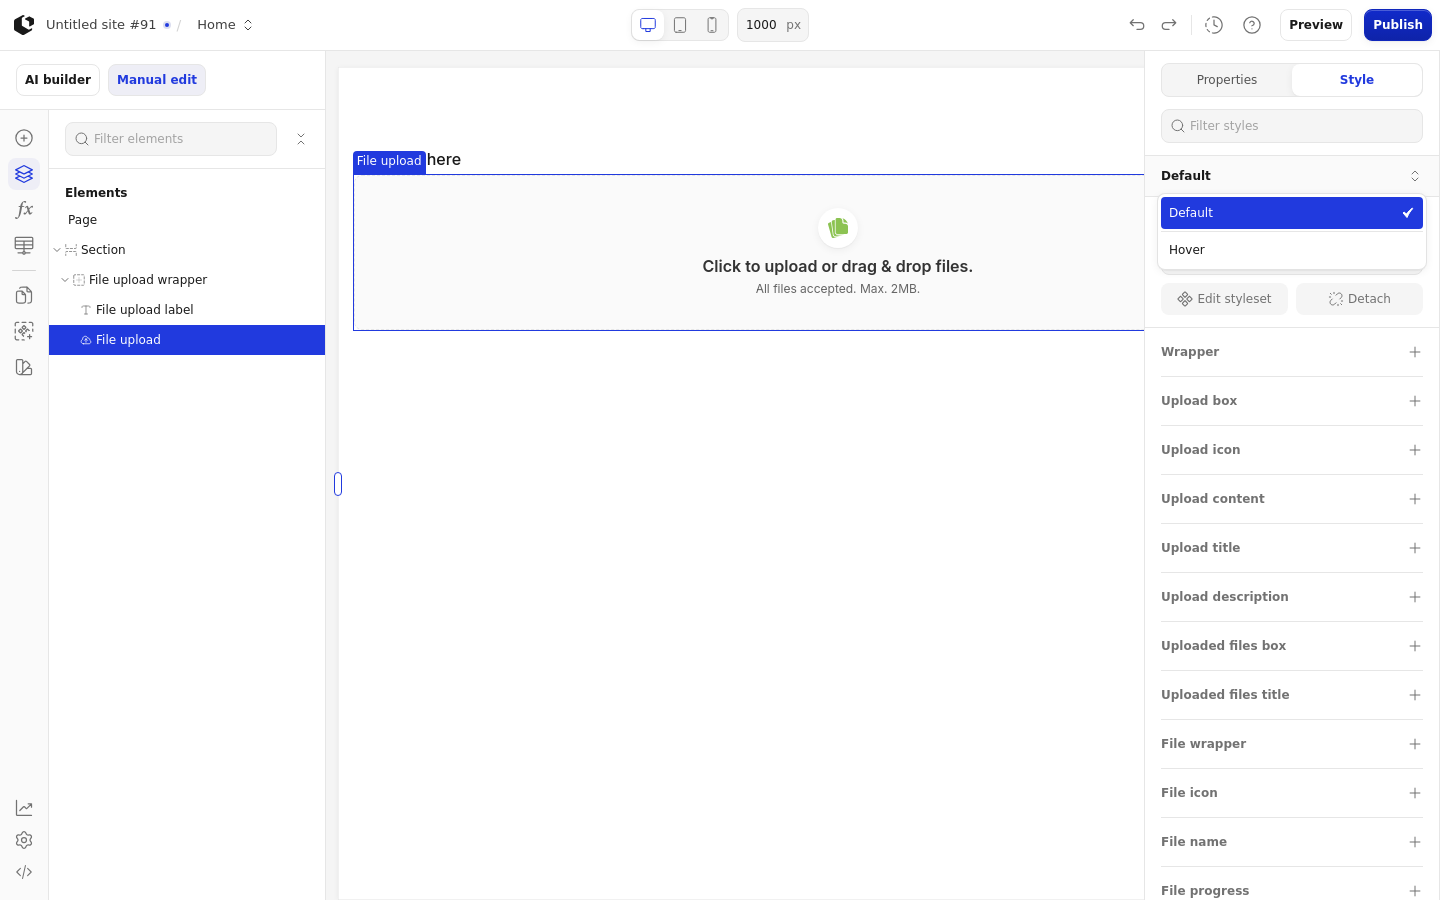Collapse the Section tree node

coord(57,250)
